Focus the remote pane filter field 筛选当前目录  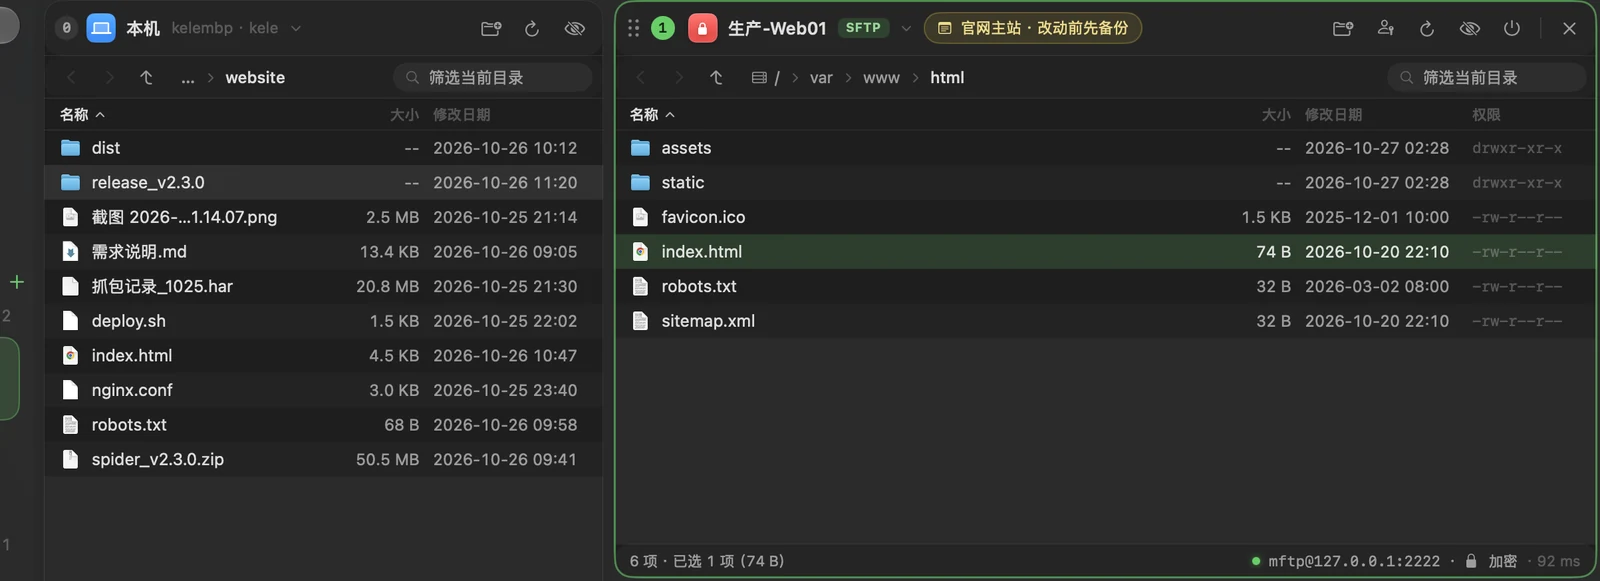pyautogui.click(x=1487, y=77)
